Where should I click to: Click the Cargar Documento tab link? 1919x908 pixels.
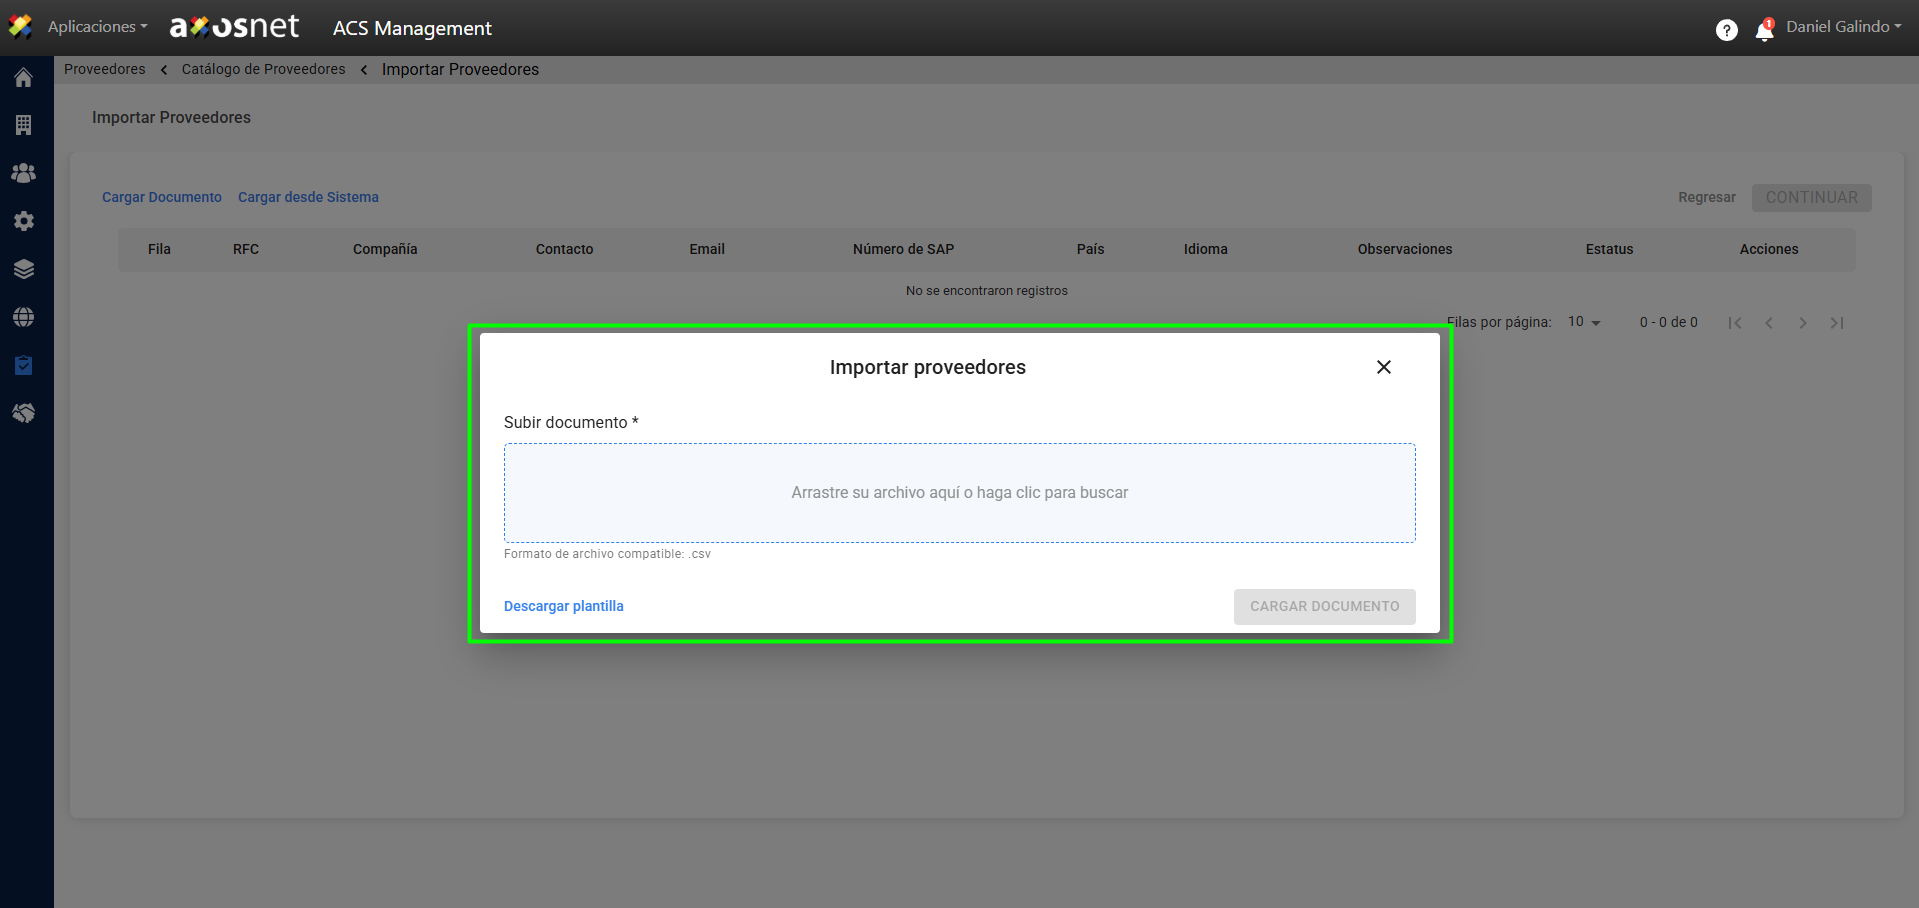pos(162,197)
